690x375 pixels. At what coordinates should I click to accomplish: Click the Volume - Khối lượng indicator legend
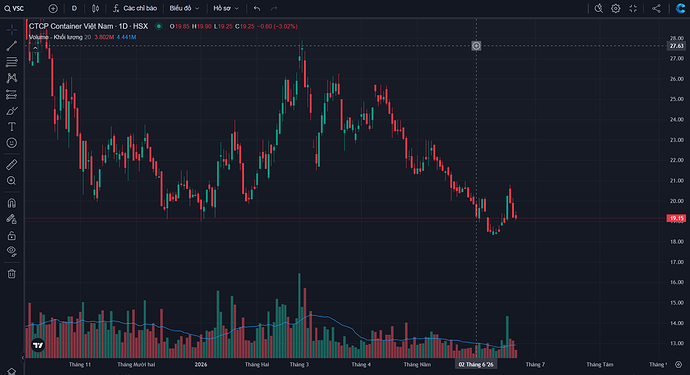(x=56, y=37)
